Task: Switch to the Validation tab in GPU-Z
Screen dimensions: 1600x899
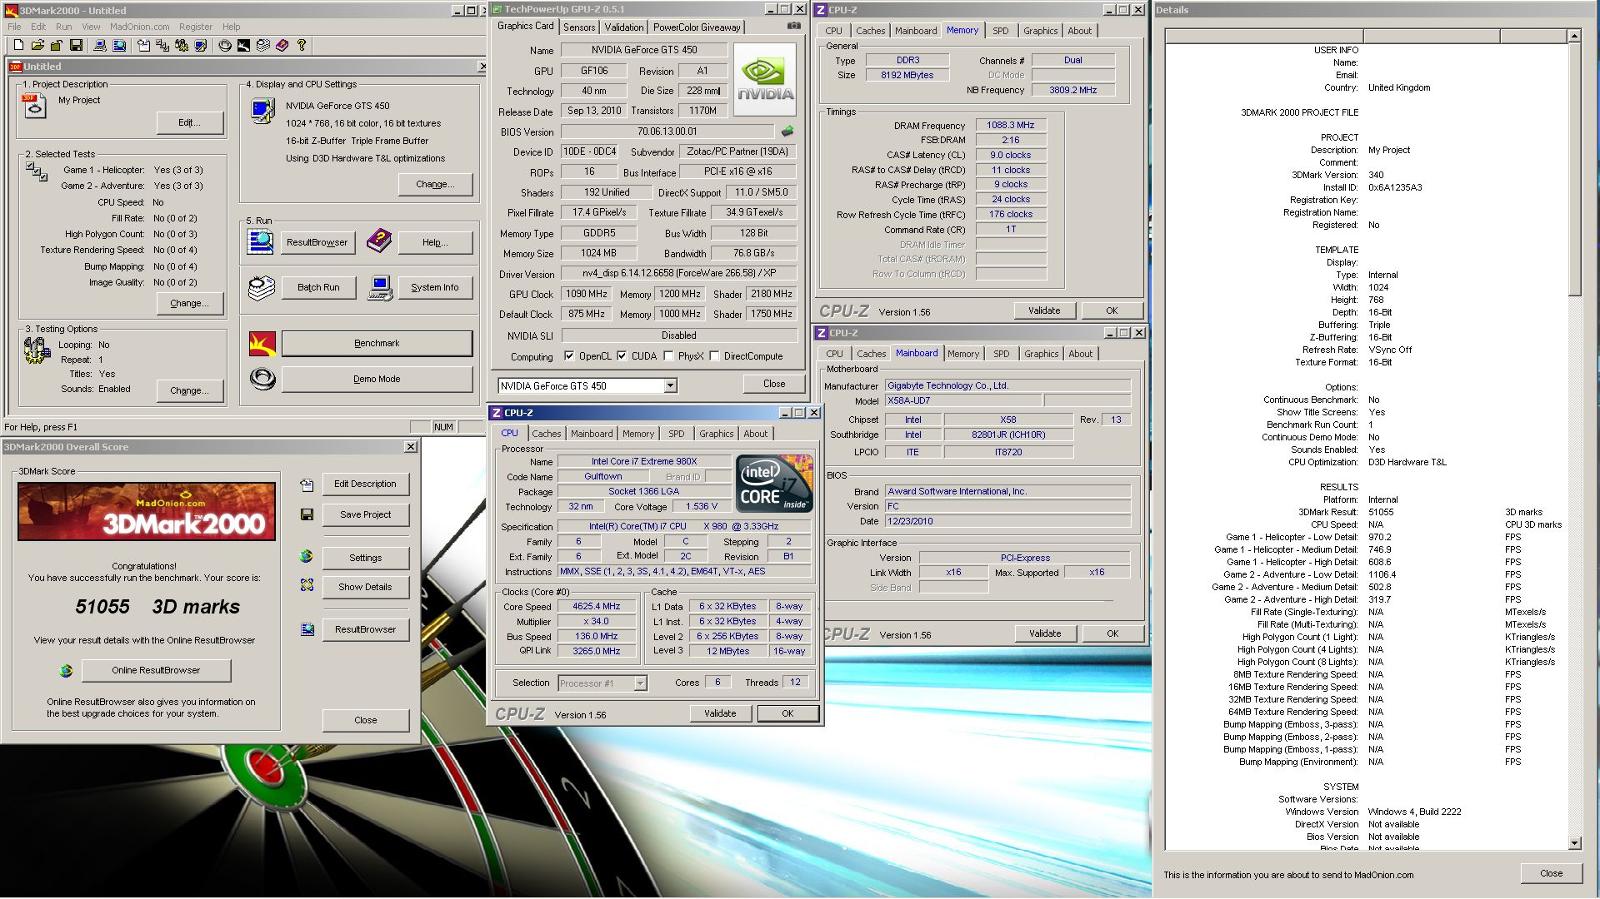Action: tap(624, 27)
